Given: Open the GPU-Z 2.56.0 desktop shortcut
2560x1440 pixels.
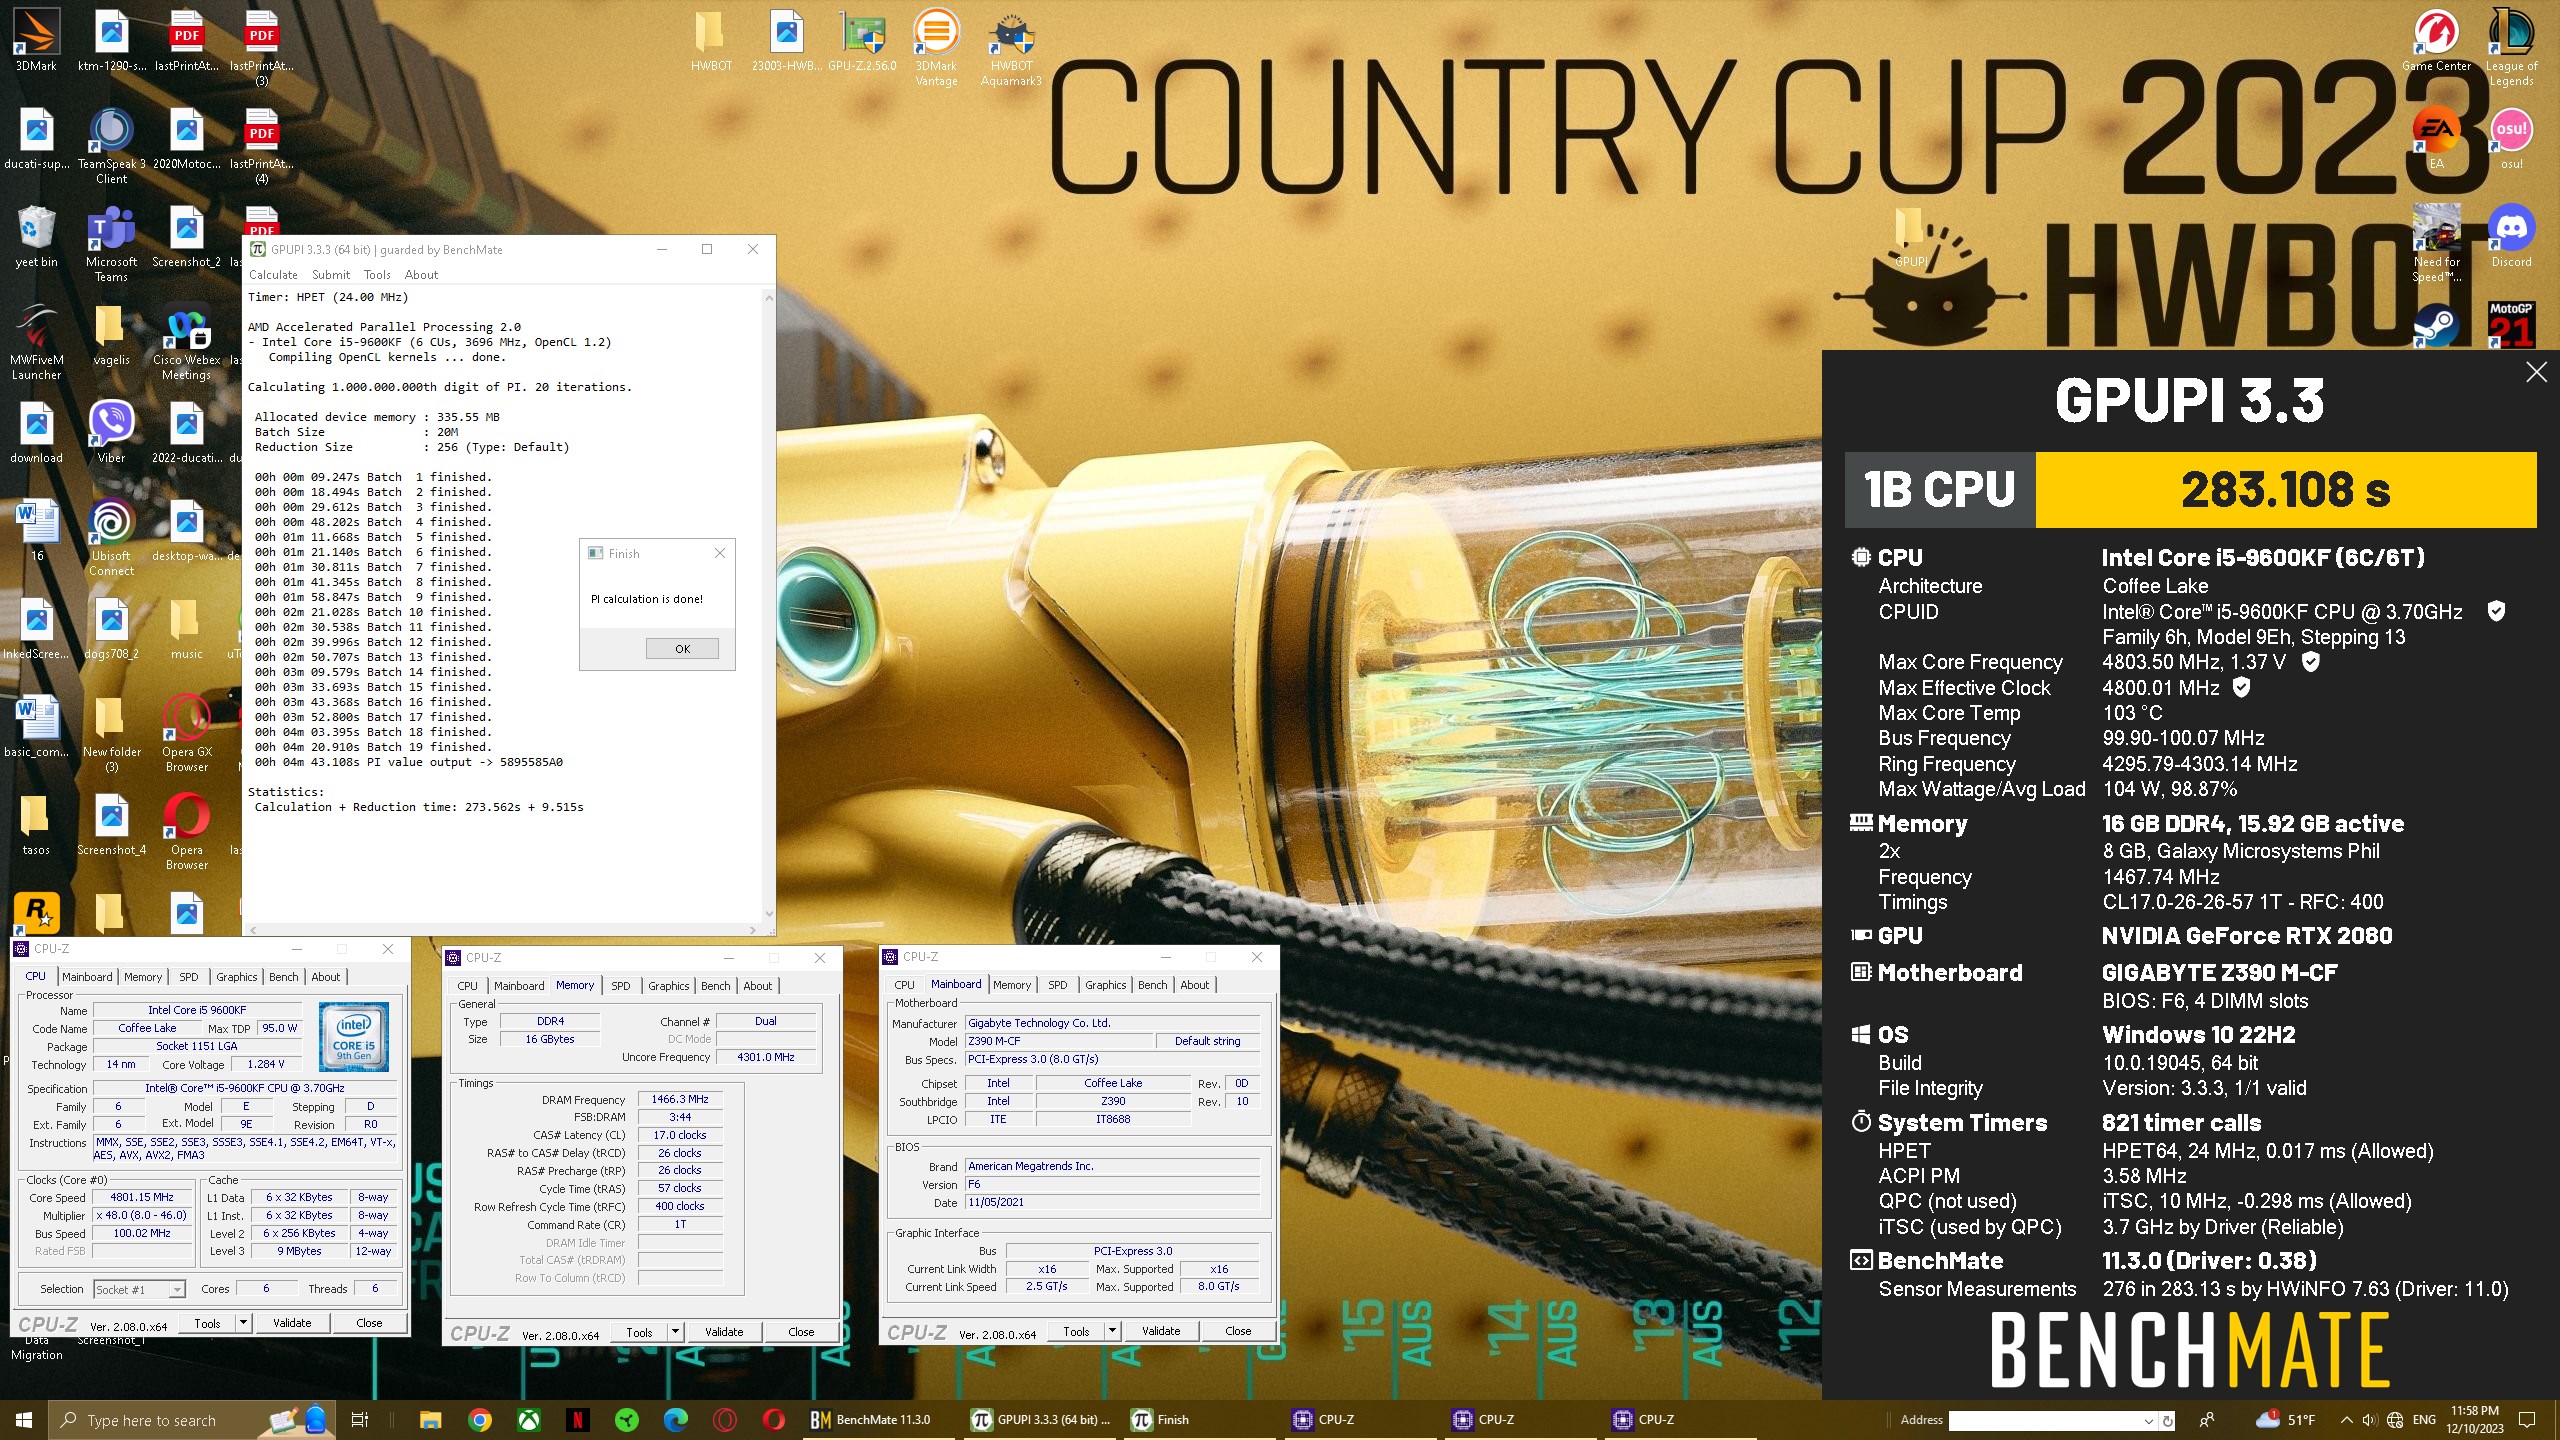Looking at the screenshot, I should (862, 40).
